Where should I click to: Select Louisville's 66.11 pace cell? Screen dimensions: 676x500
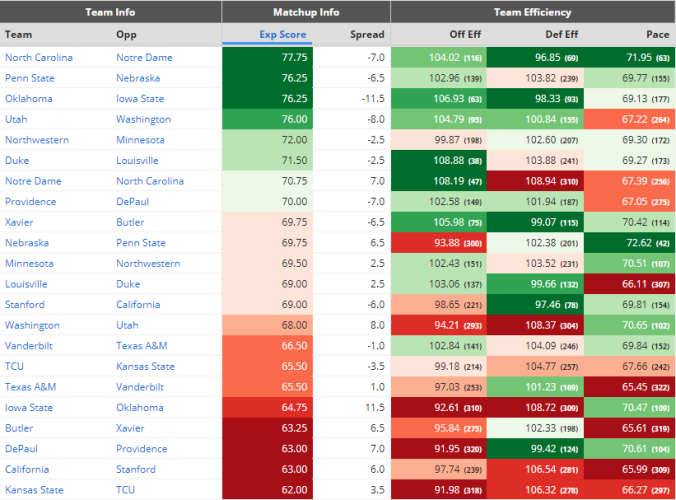(630, 284)
